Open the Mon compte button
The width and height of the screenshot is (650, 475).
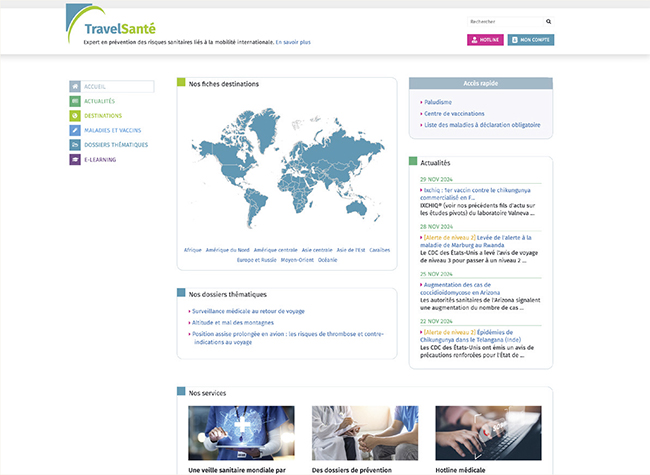point(531,40)
